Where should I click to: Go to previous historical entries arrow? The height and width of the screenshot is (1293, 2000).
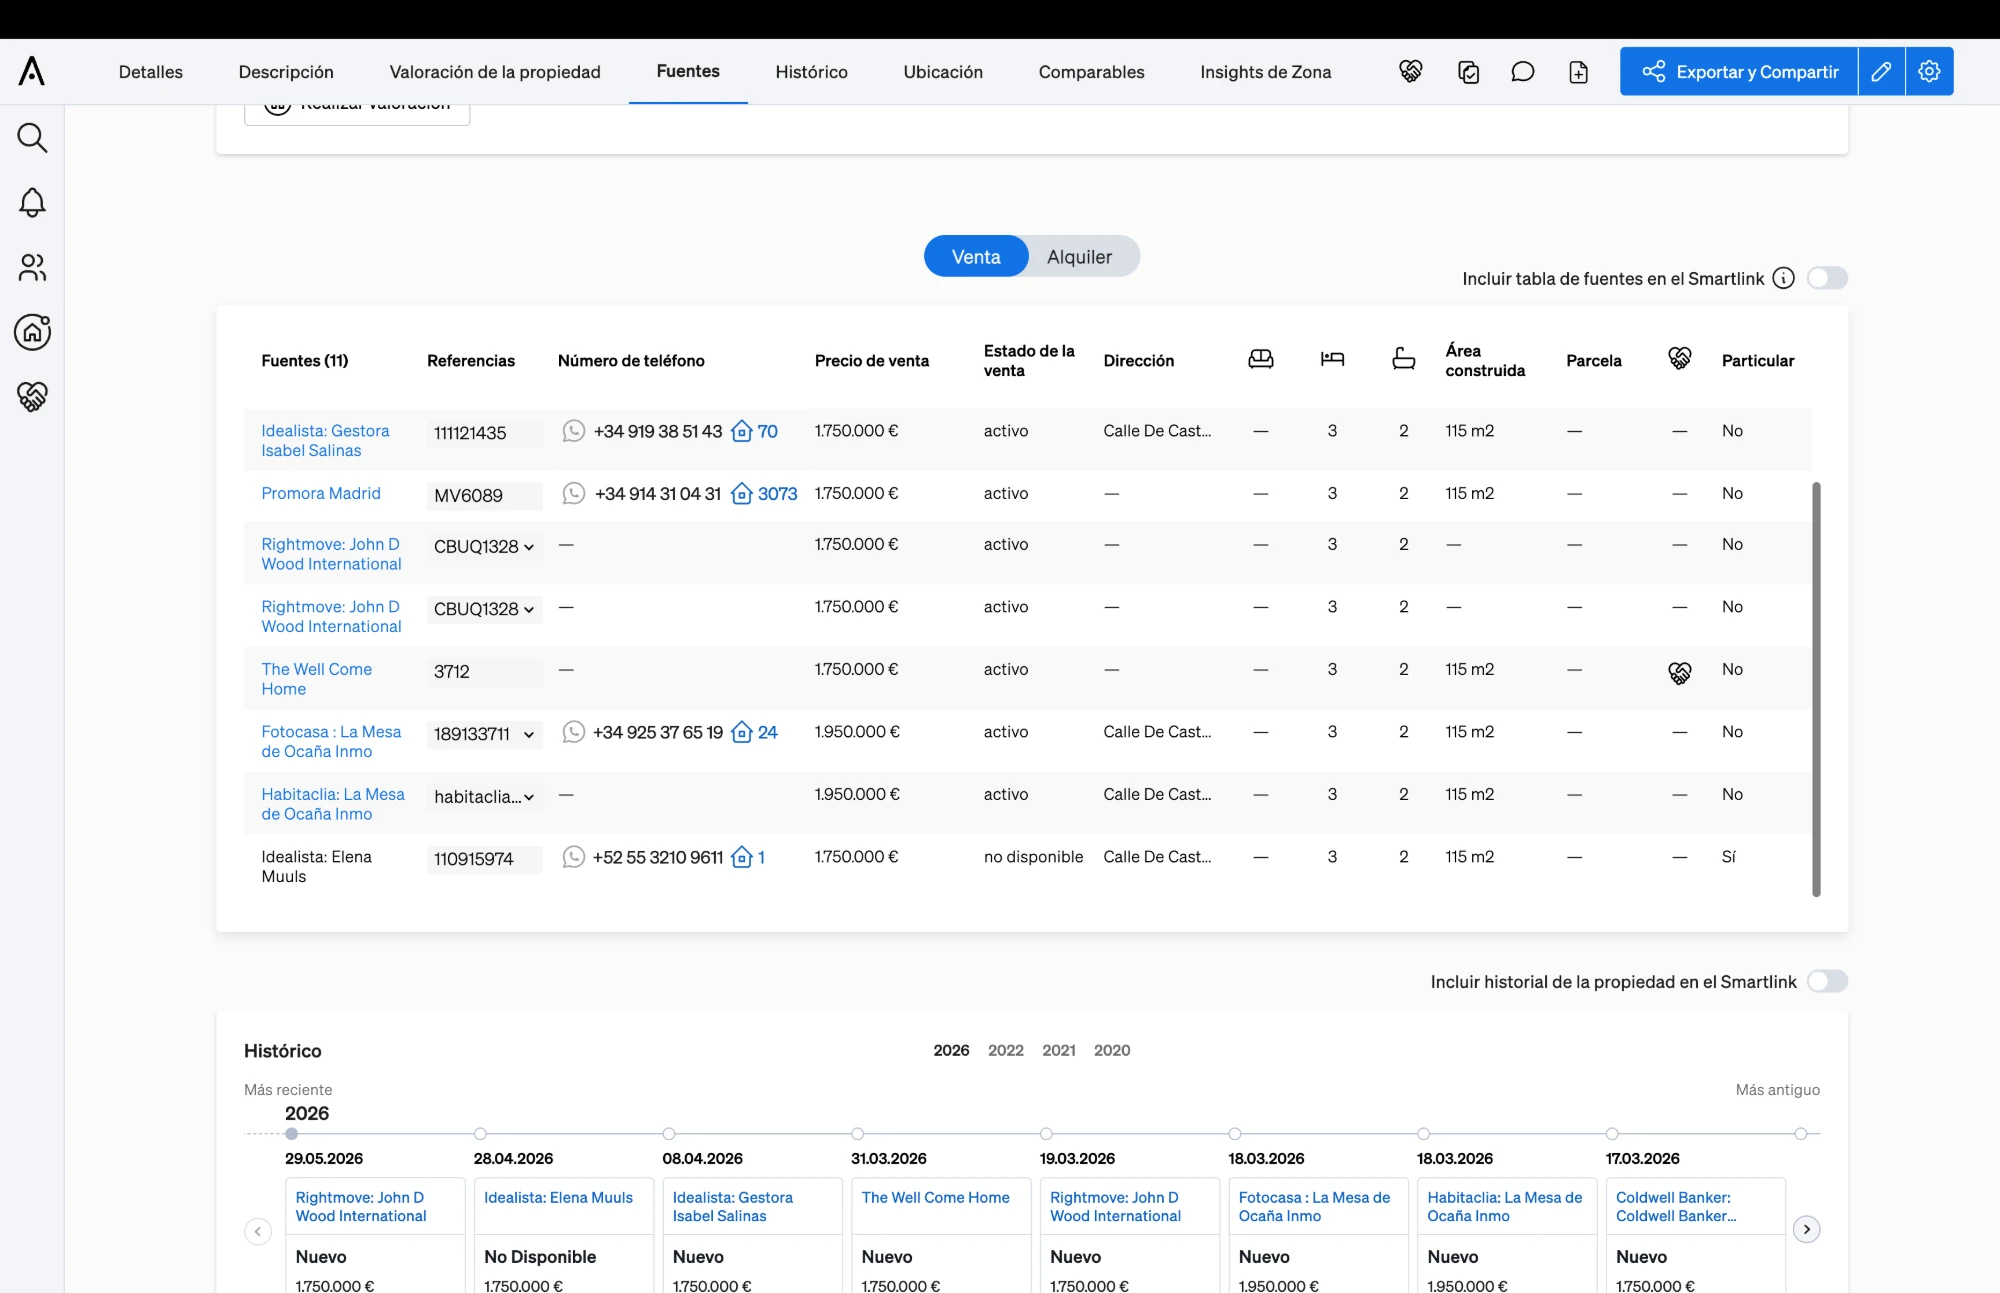258,1231
